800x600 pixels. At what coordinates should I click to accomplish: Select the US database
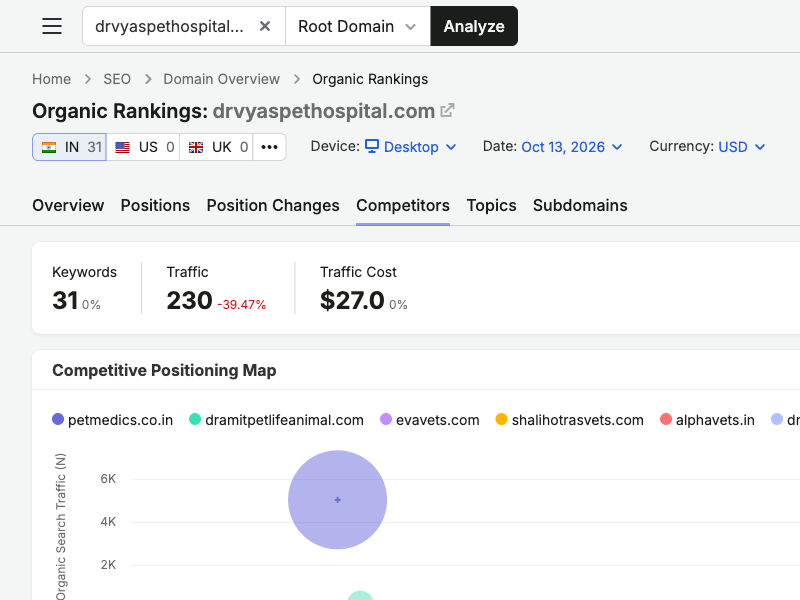click(x=143, y=147)
